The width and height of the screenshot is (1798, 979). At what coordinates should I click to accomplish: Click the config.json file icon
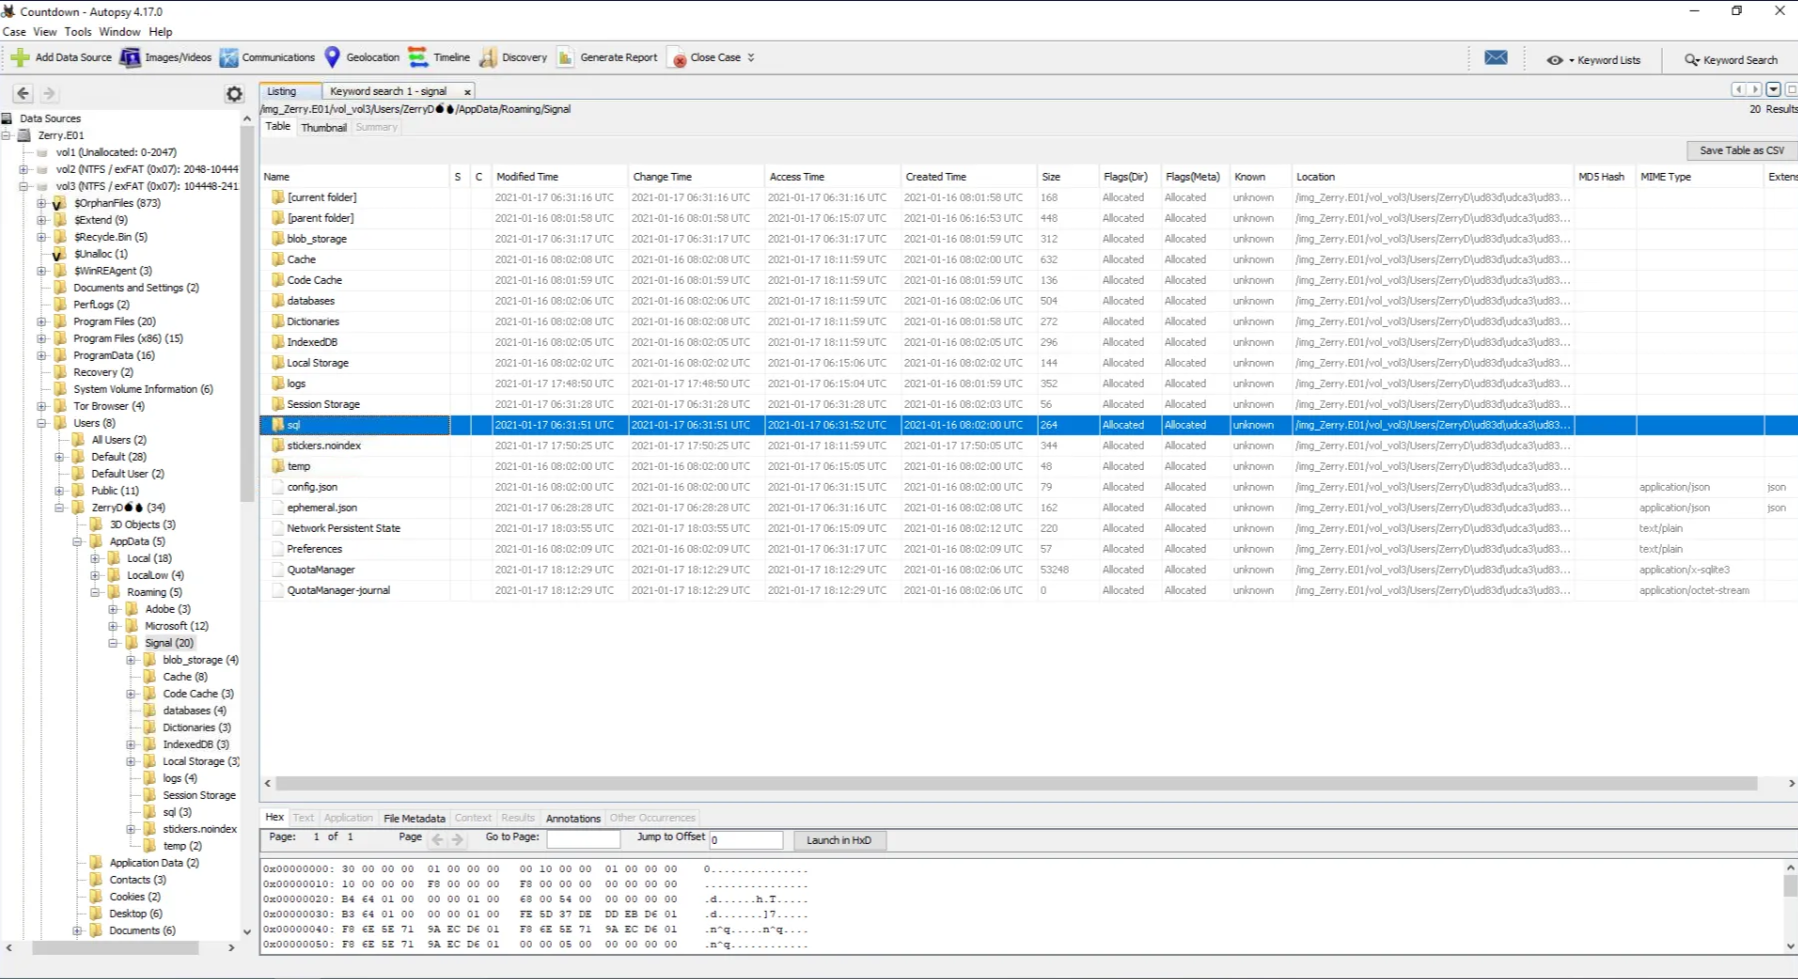(x=278, y=487)
